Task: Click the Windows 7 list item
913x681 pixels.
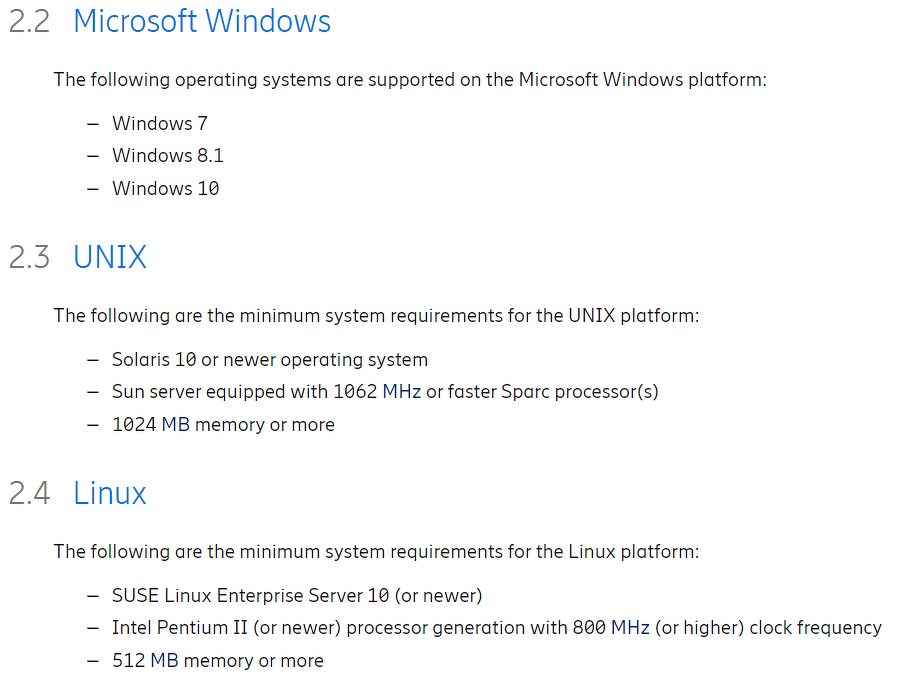Action: [159, 123]
